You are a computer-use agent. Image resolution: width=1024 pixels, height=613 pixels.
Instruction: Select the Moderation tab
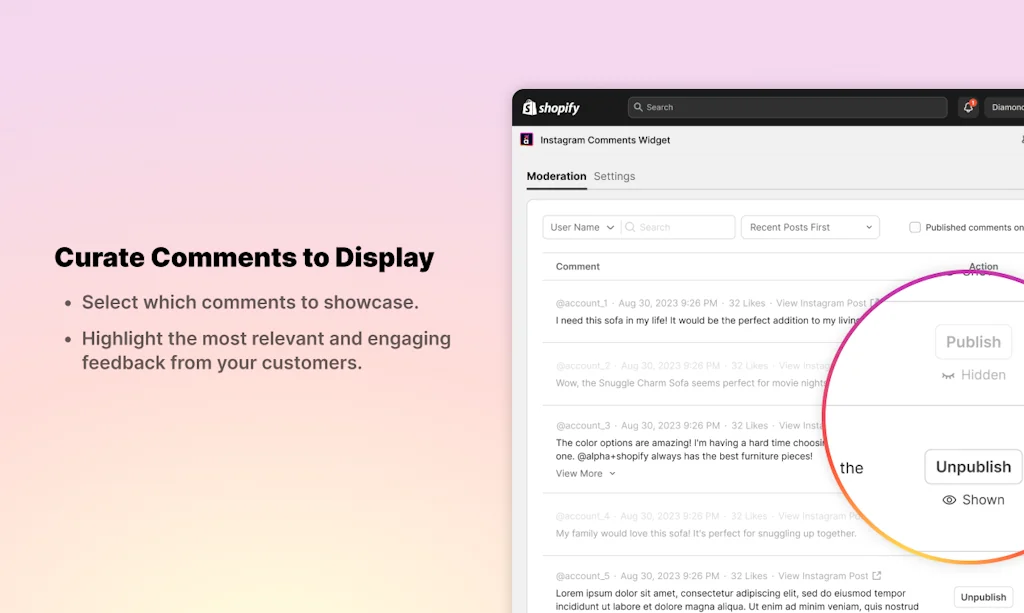(x=556, y=176)
